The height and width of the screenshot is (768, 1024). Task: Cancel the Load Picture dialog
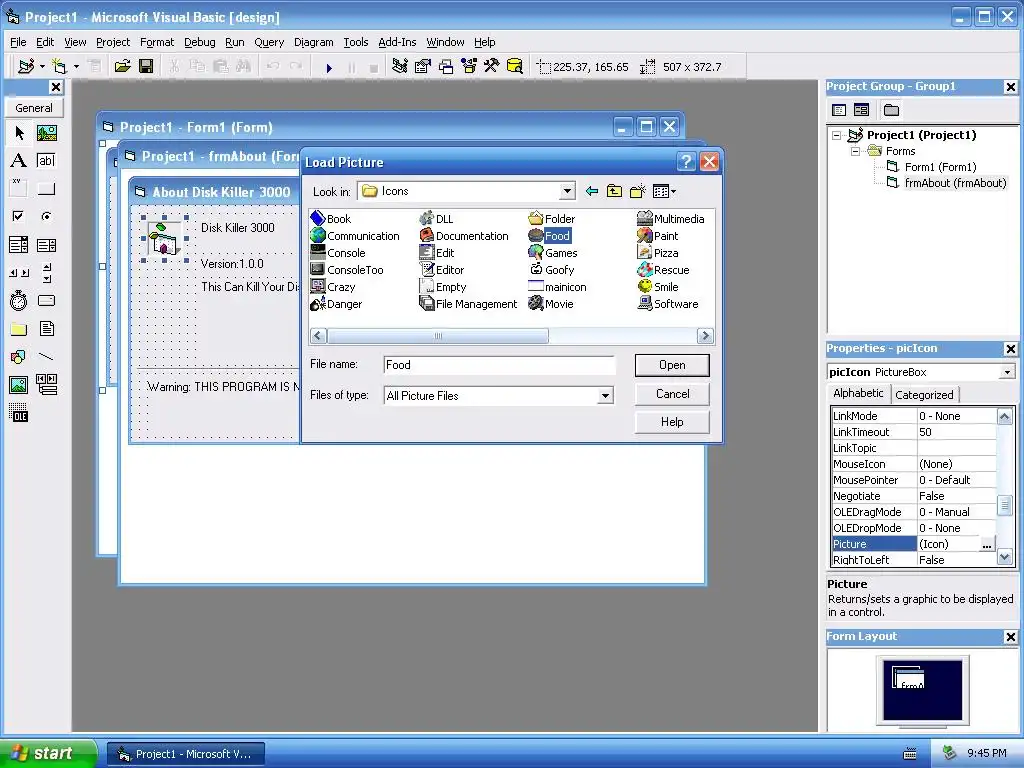672,394
